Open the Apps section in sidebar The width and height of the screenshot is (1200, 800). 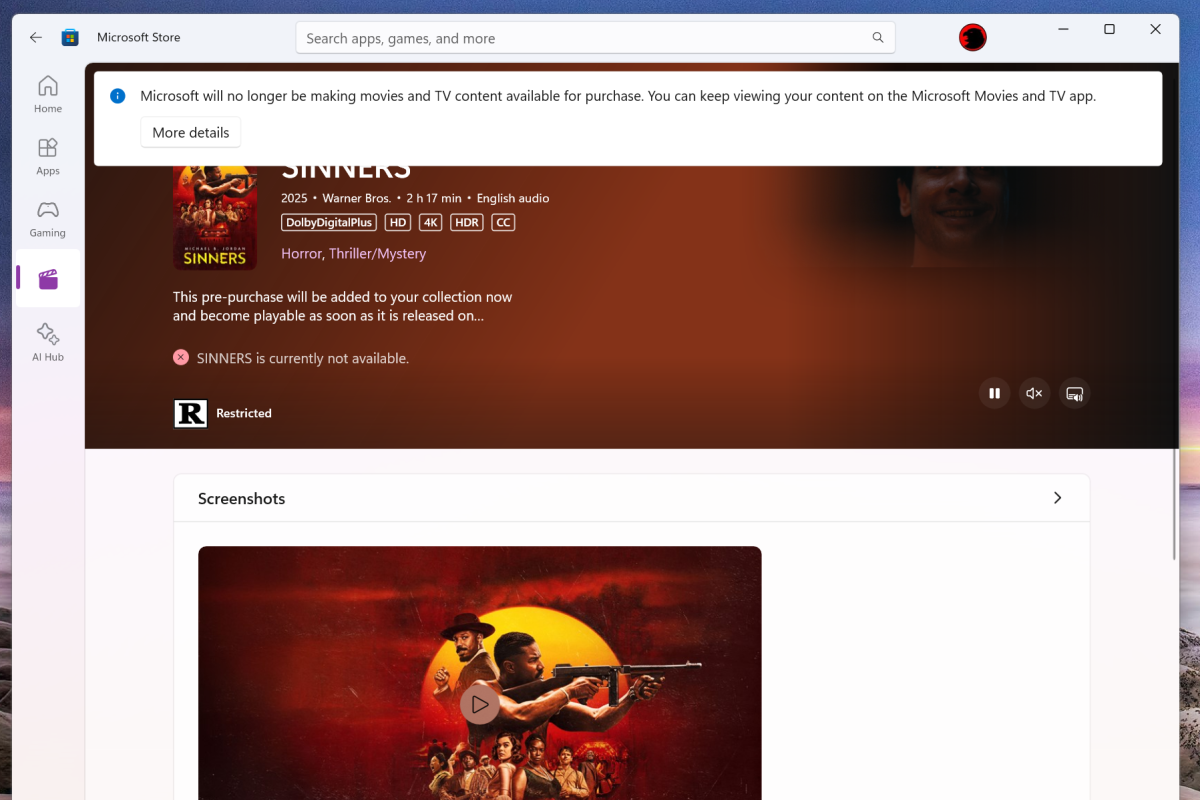click(x=48, y=156)
